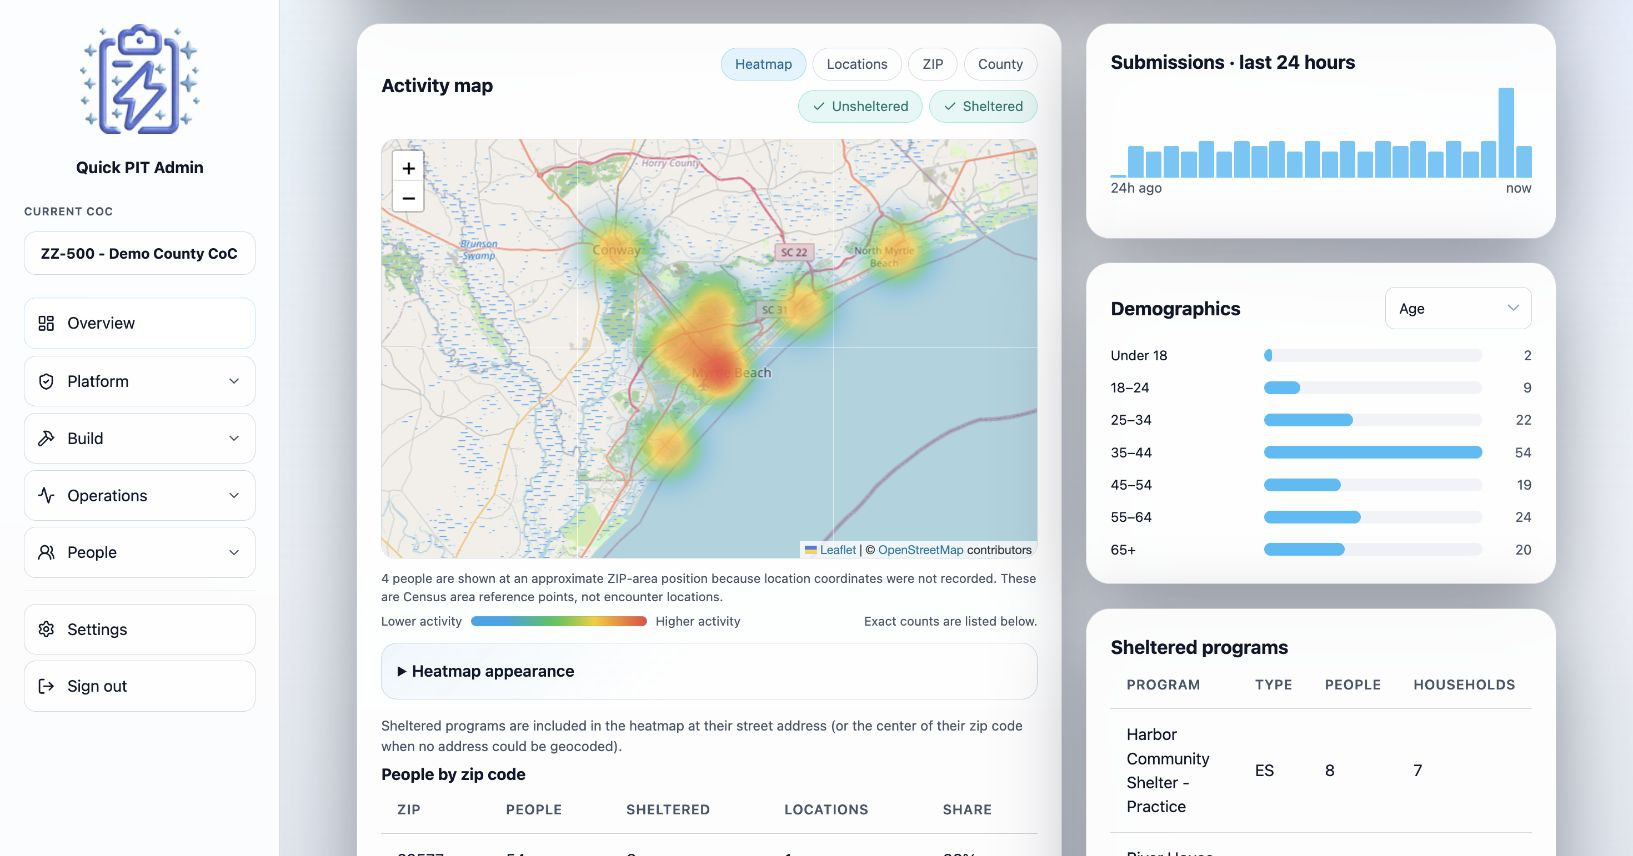This screenshot has width=1633, height=856.
Task: Switch to the County view tab
Action: (x=1000, y=64)
